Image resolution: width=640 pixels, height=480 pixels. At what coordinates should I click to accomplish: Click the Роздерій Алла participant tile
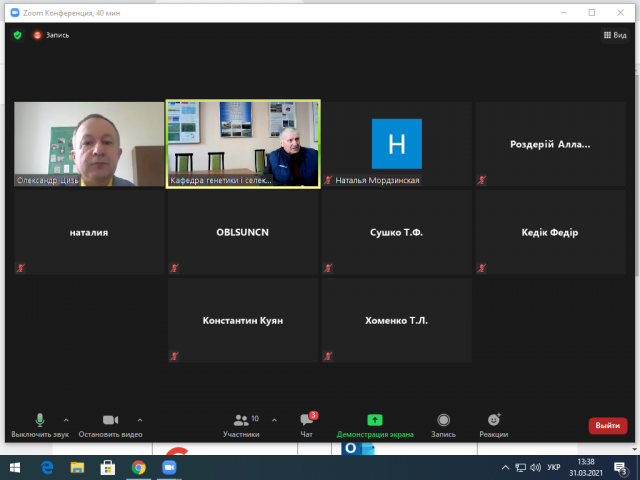point(550,144)
